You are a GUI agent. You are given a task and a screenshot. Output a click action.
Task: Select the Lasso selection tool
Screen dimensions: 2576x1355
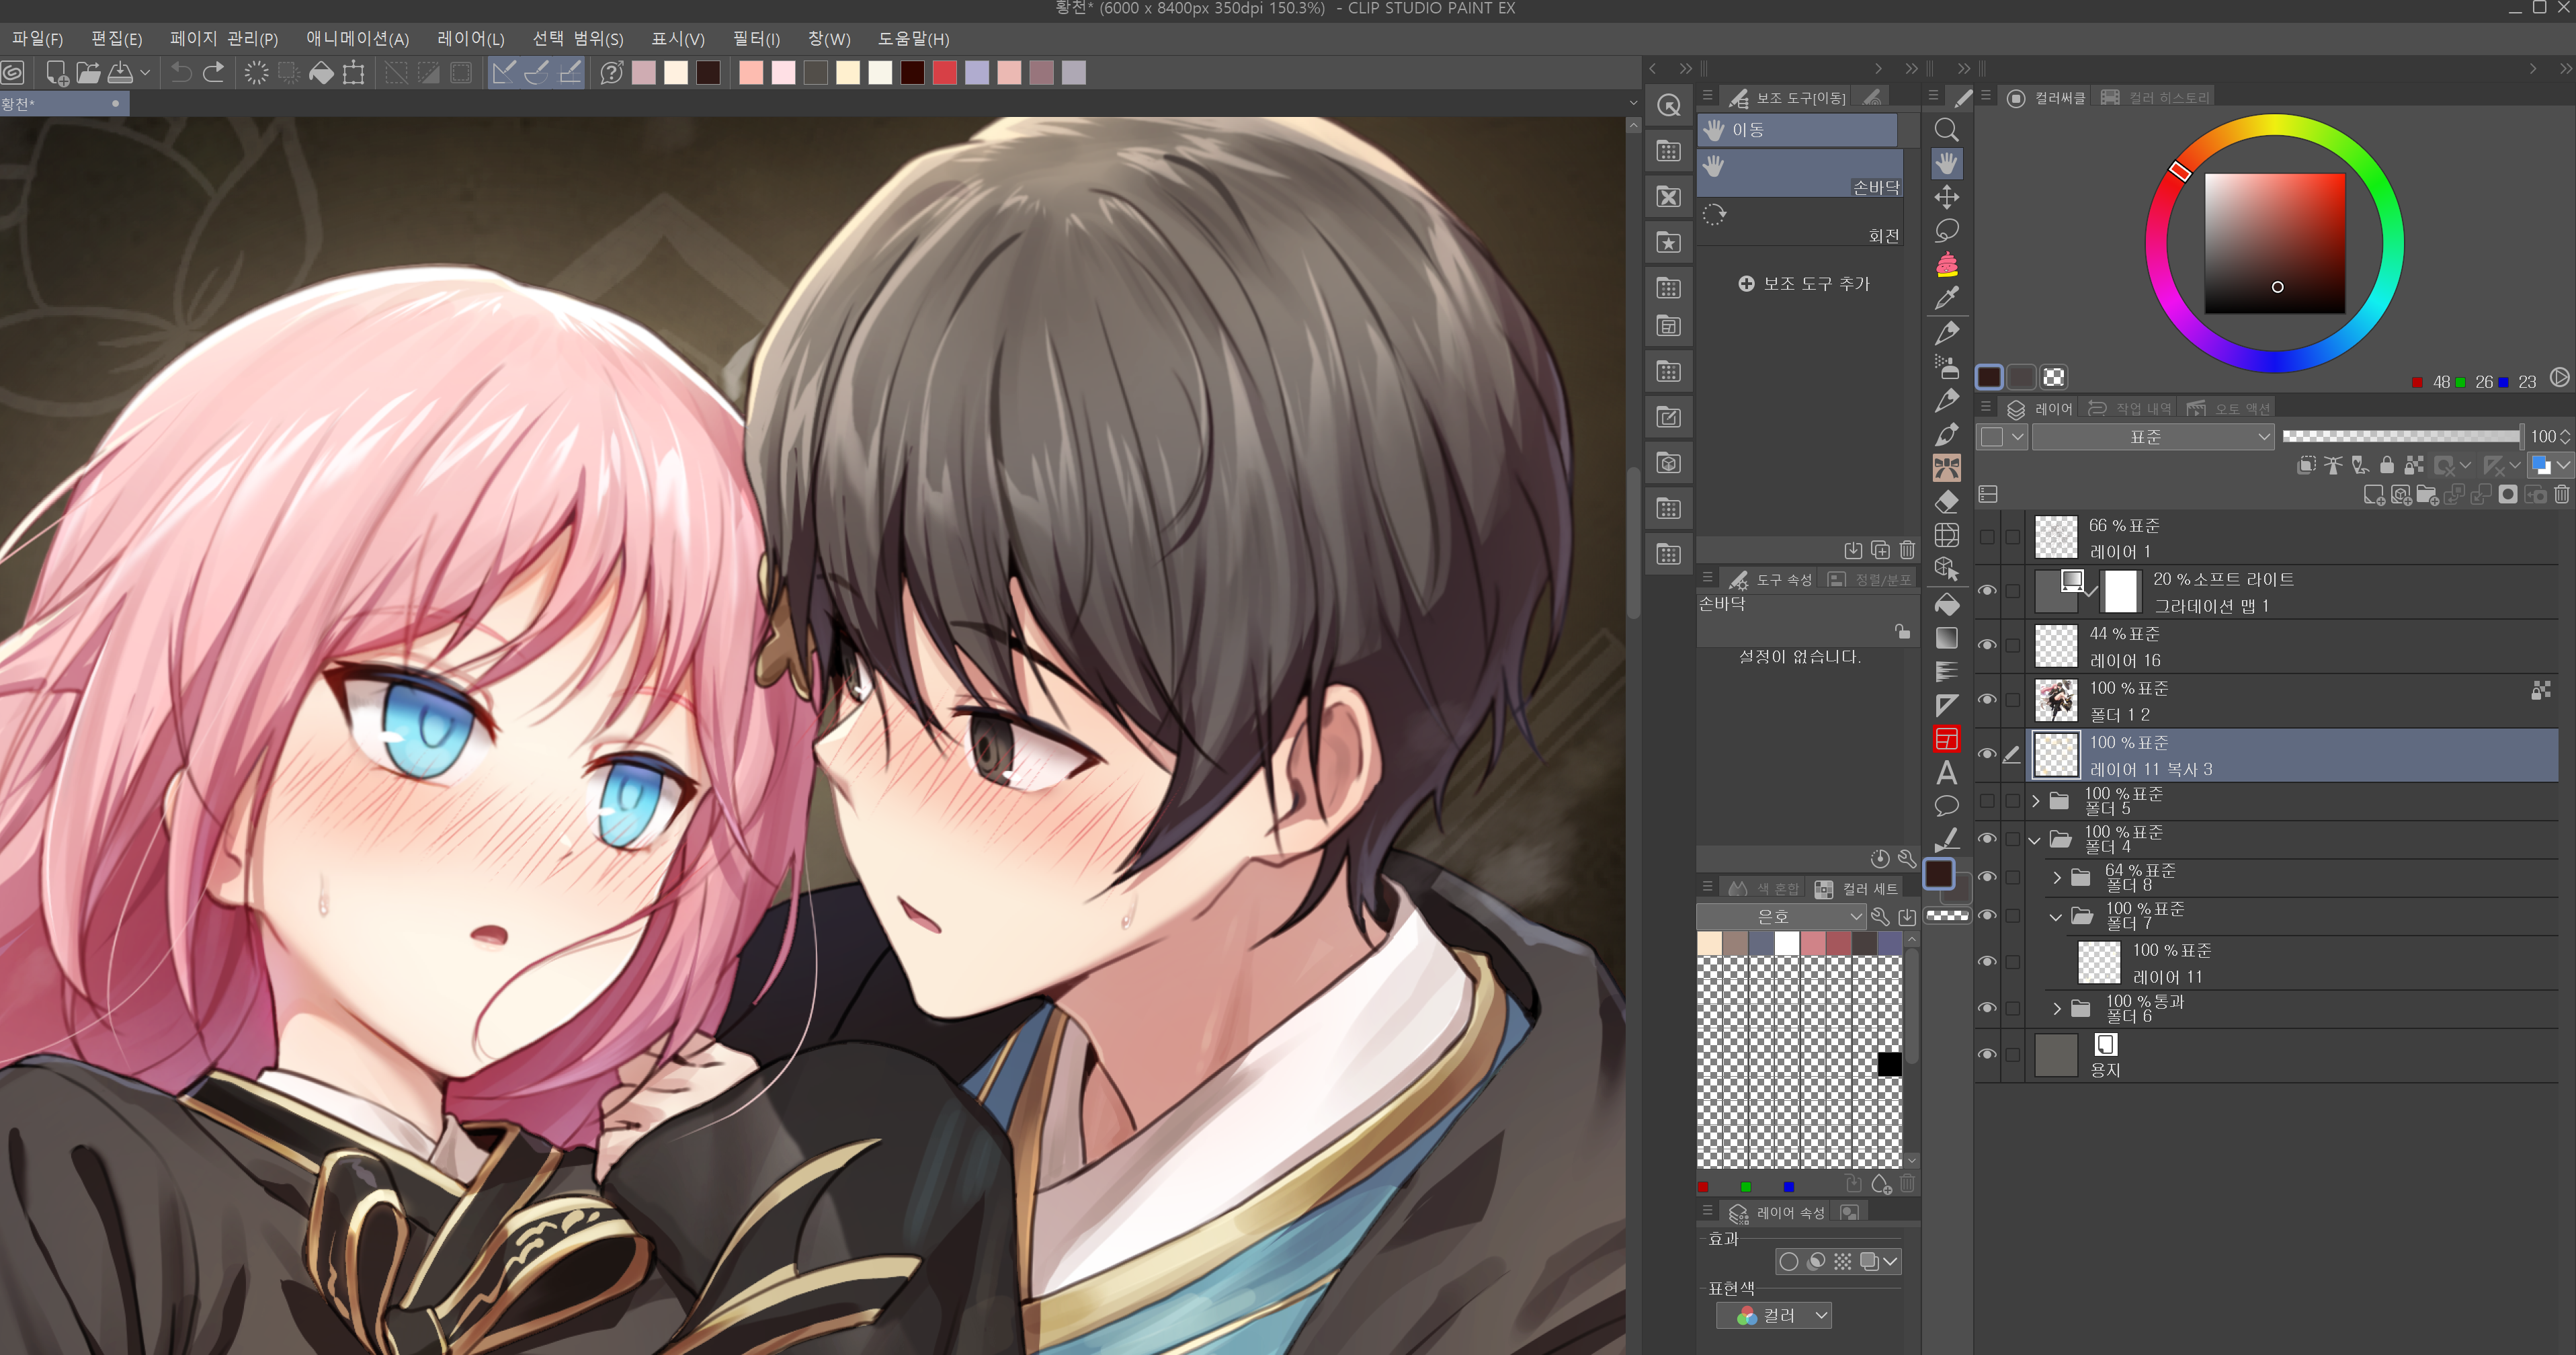point(1946,231)
